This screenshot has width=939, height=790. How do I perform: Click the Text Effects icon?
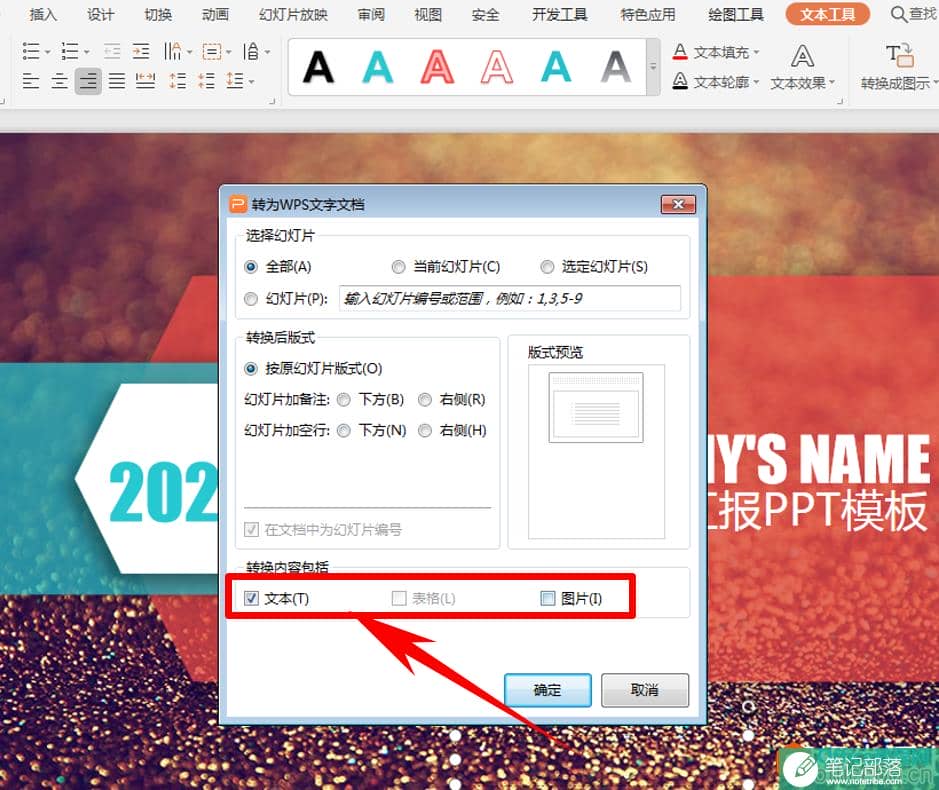(802, 56)
